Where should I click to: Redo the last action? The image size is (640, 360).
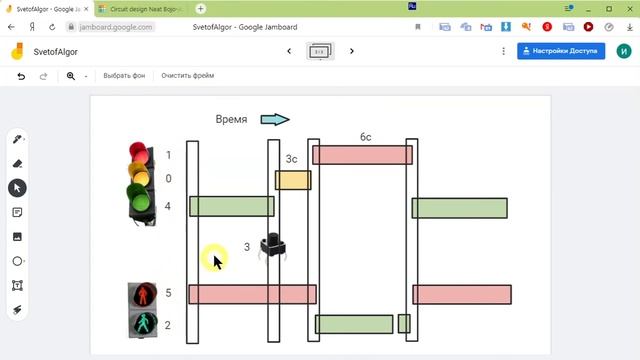(43, 76)
